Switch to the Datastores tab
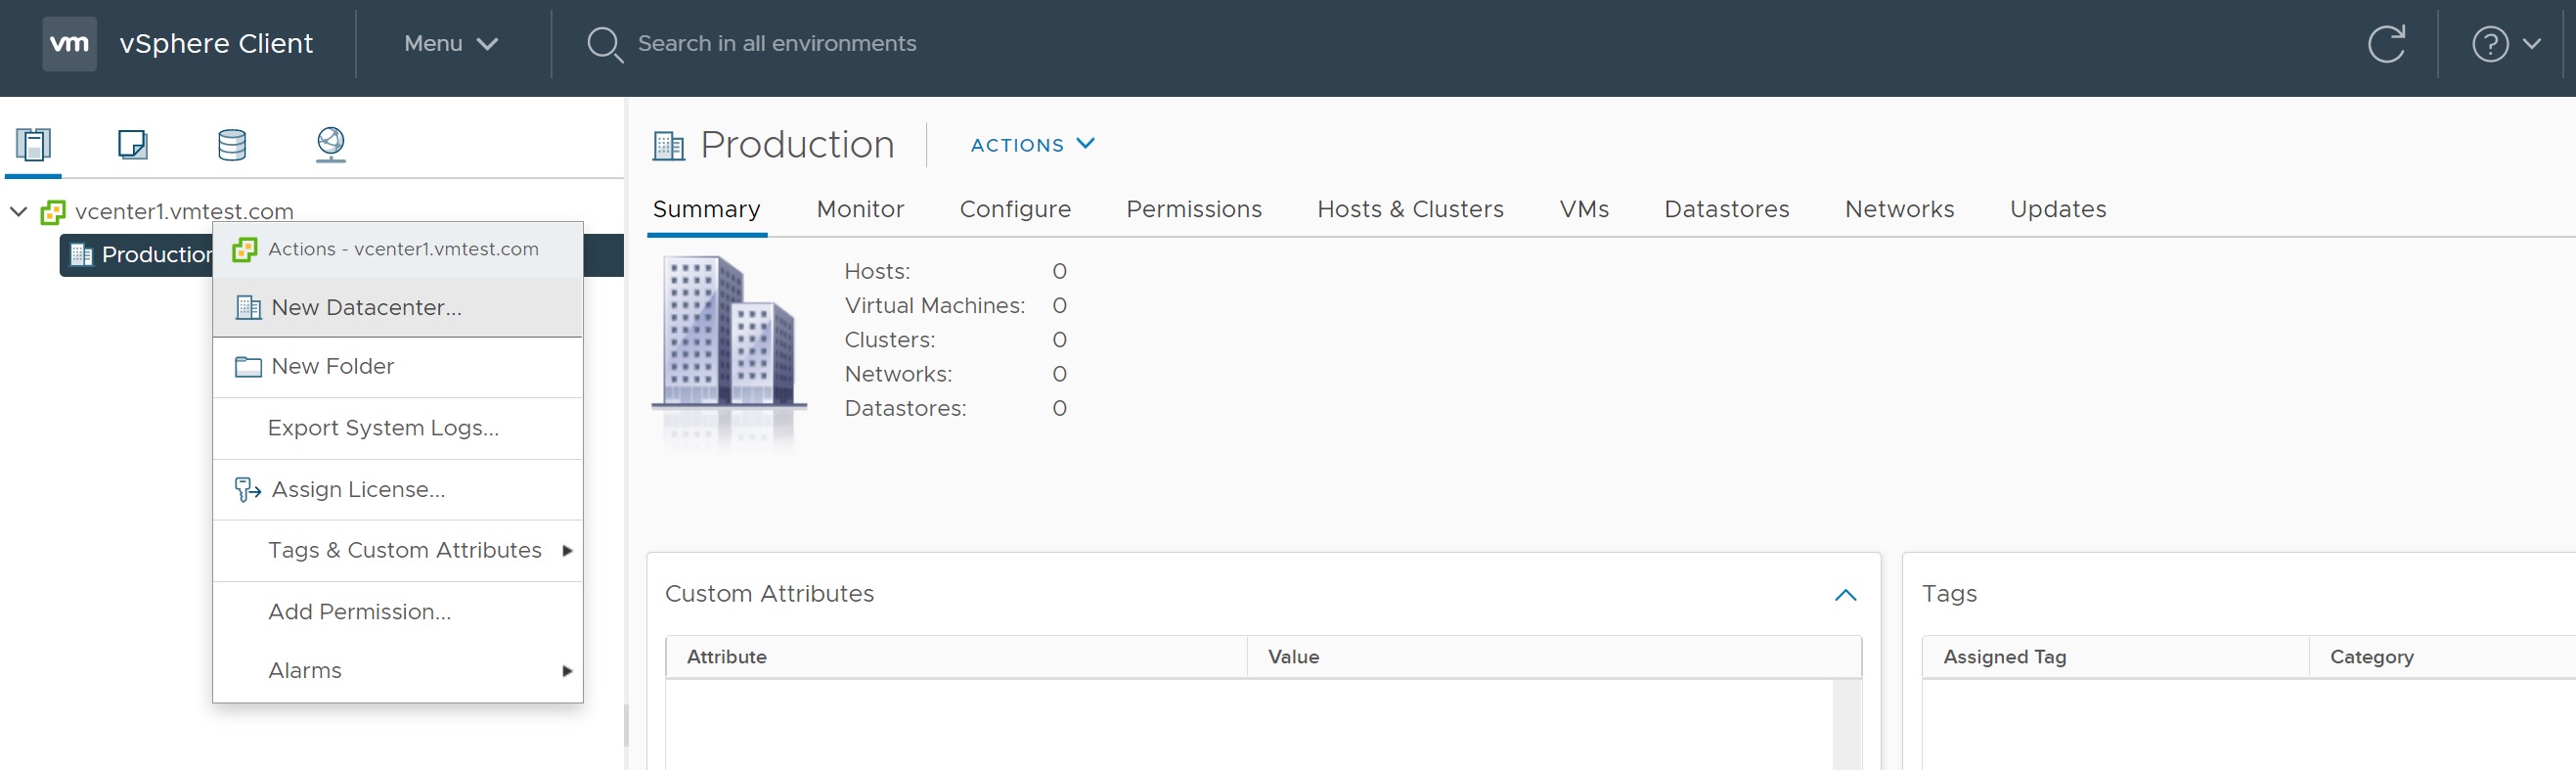This screenshot has height=770, width=2576. (x=1727, y=209)
